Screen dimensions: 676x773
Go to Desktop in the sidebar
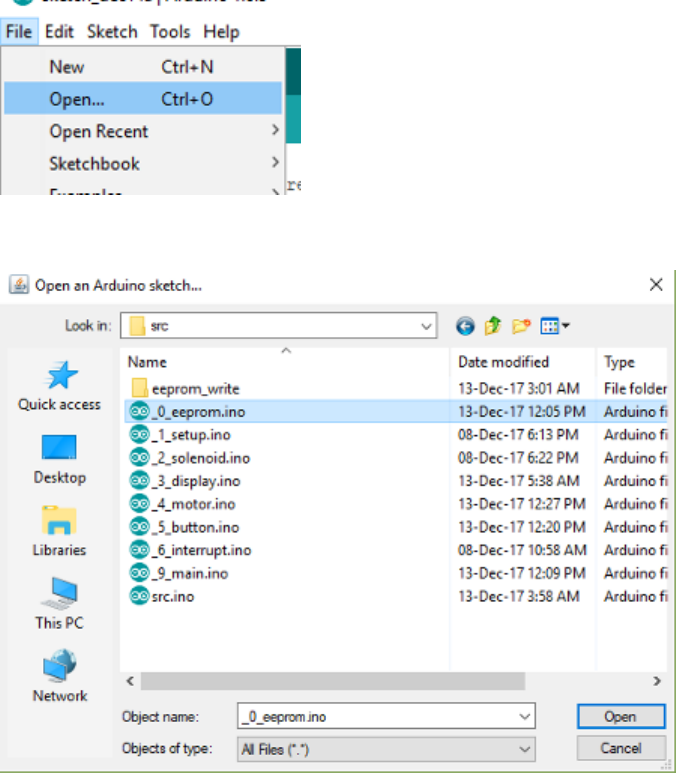pos(60,459)
